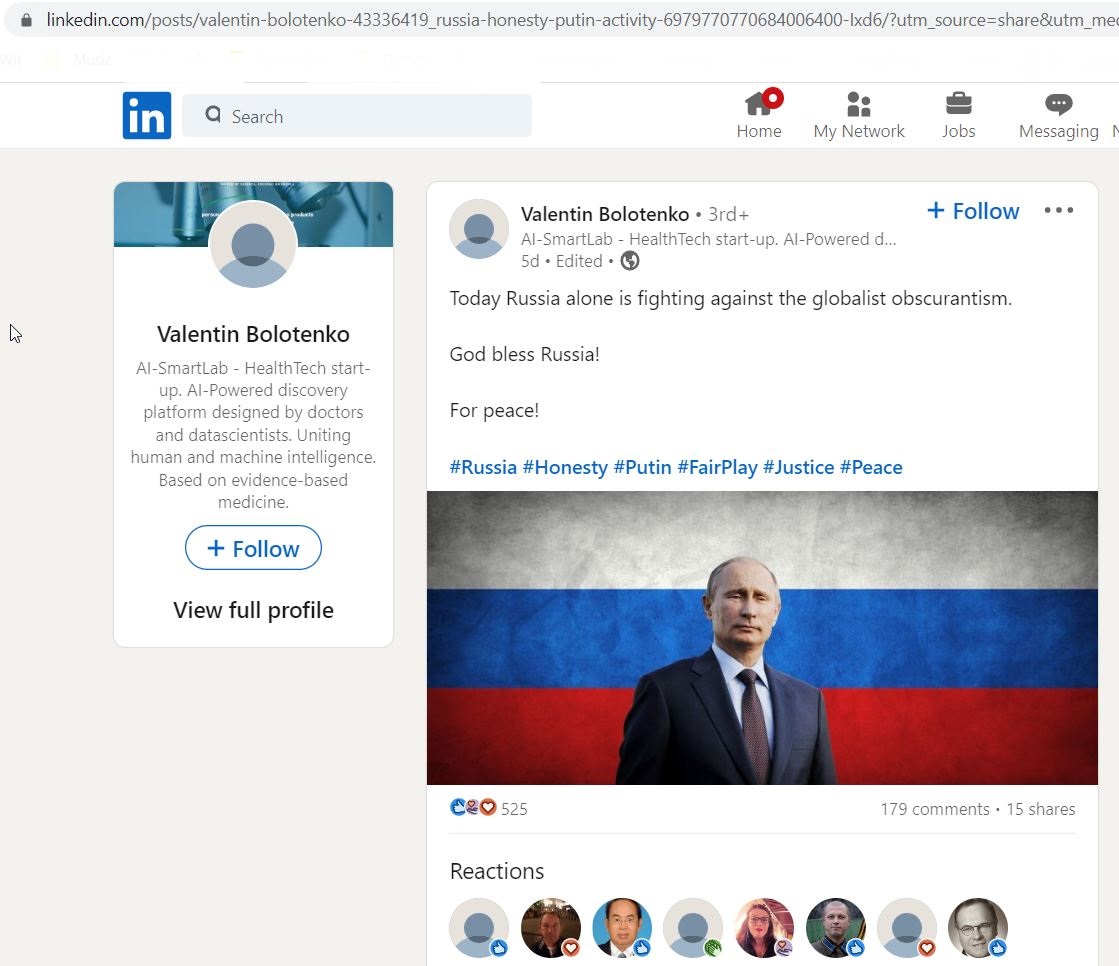The image size is (1119, 966).
Task: Open the LinkedIn home logo
Action: pyautogui.click(x=147, y=116)
